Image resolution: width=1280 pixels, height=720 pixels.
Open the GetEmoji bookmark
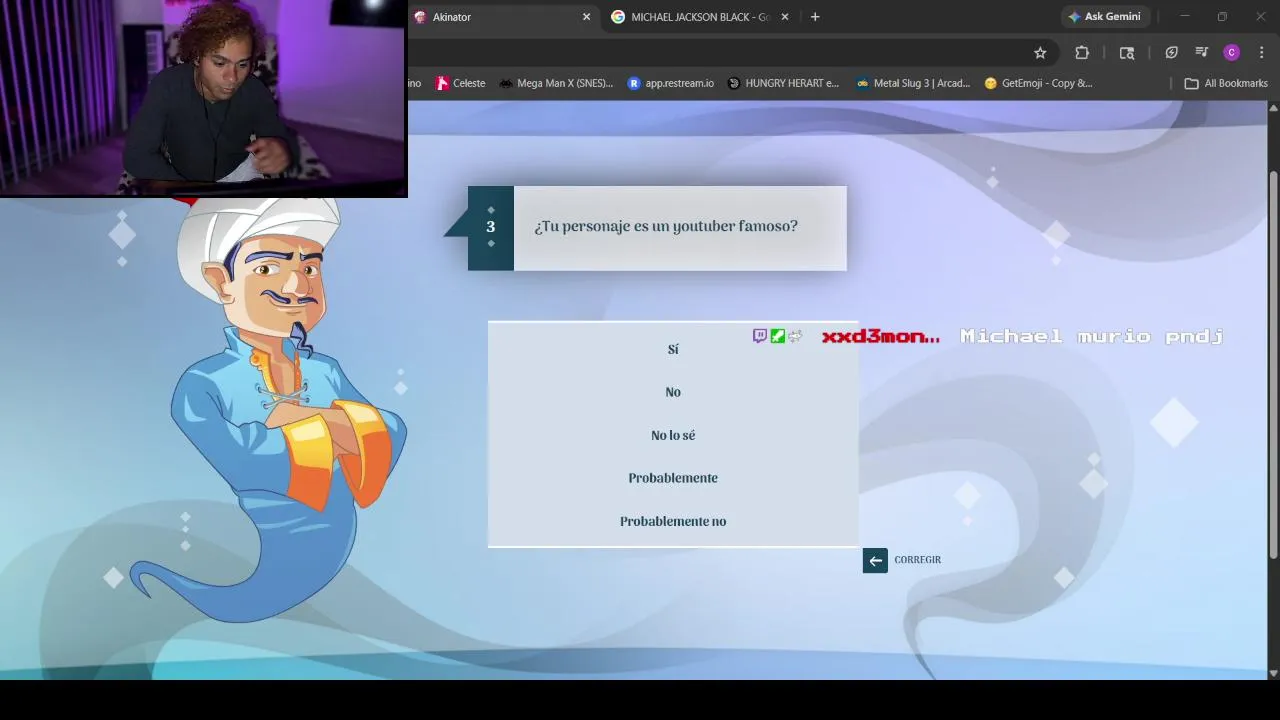1039,83
